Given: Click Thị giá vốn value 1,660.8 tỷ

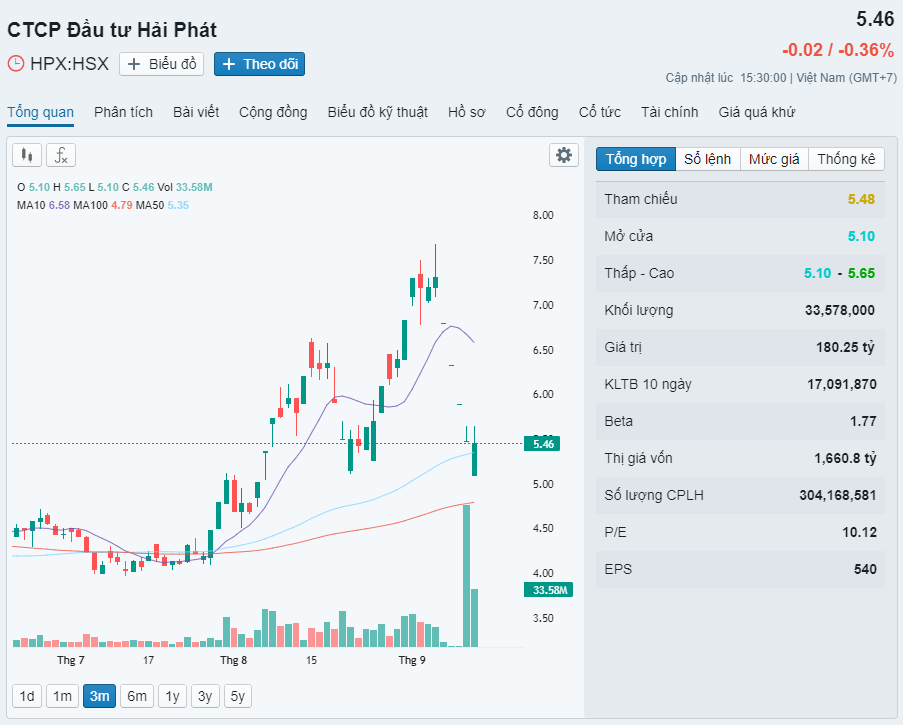Looking at the screenshot, I should click(845, 458).
